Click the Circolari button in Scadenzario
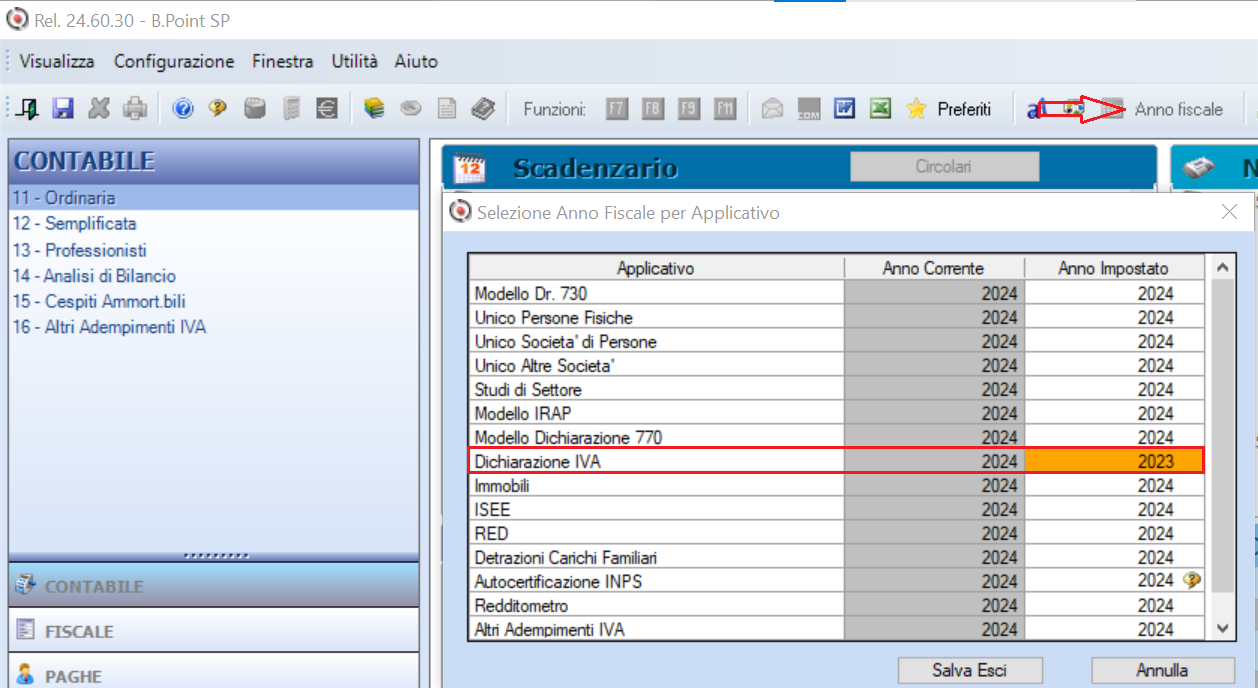 coord(944,167)
